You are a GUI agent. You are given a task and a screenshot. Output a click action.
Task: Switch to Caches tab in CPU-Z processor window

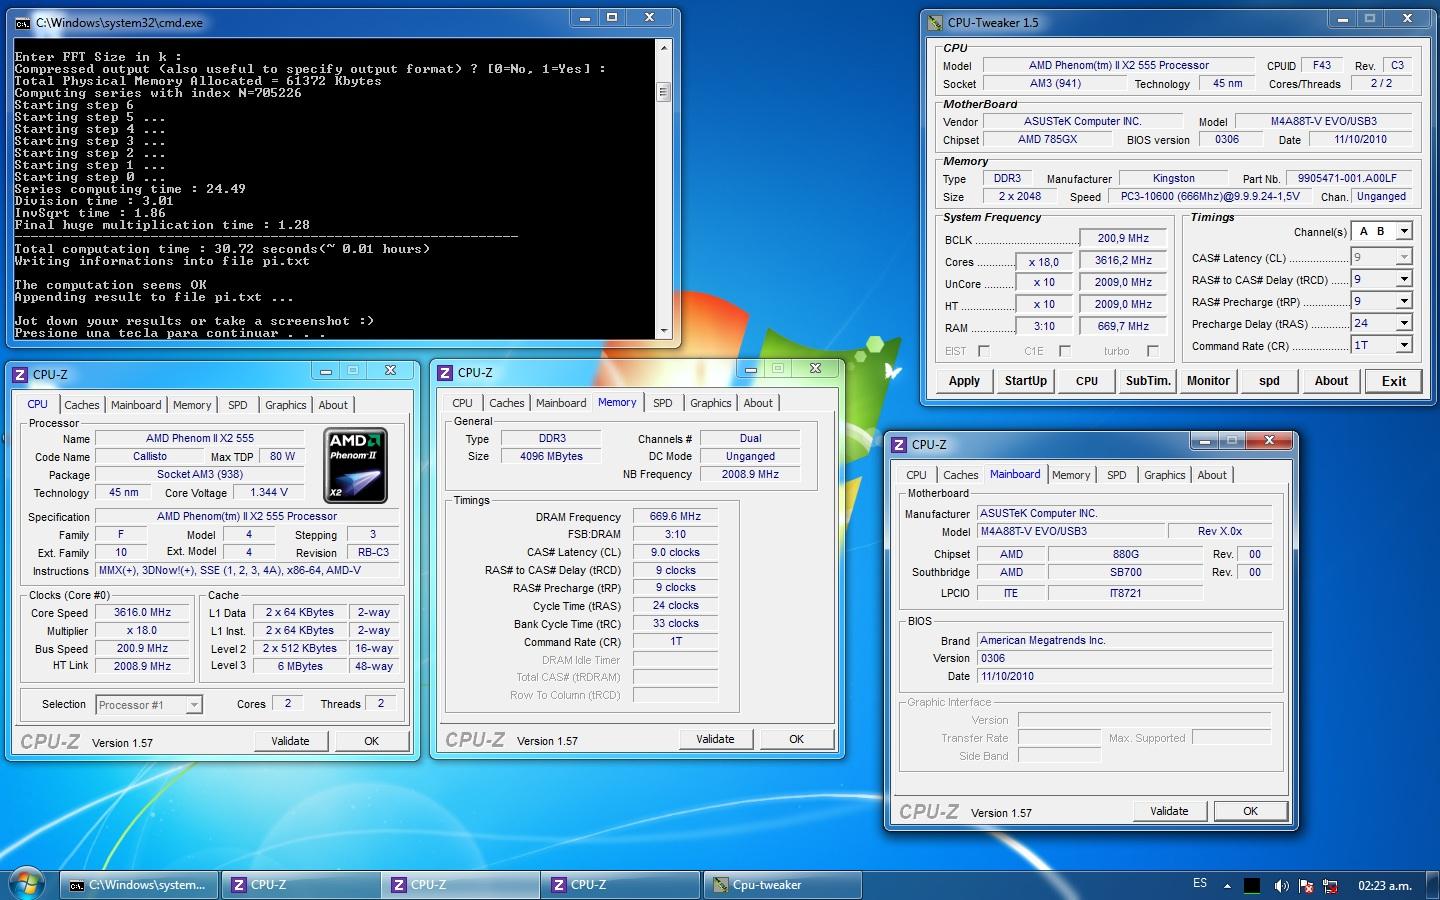tap(82, 405)
